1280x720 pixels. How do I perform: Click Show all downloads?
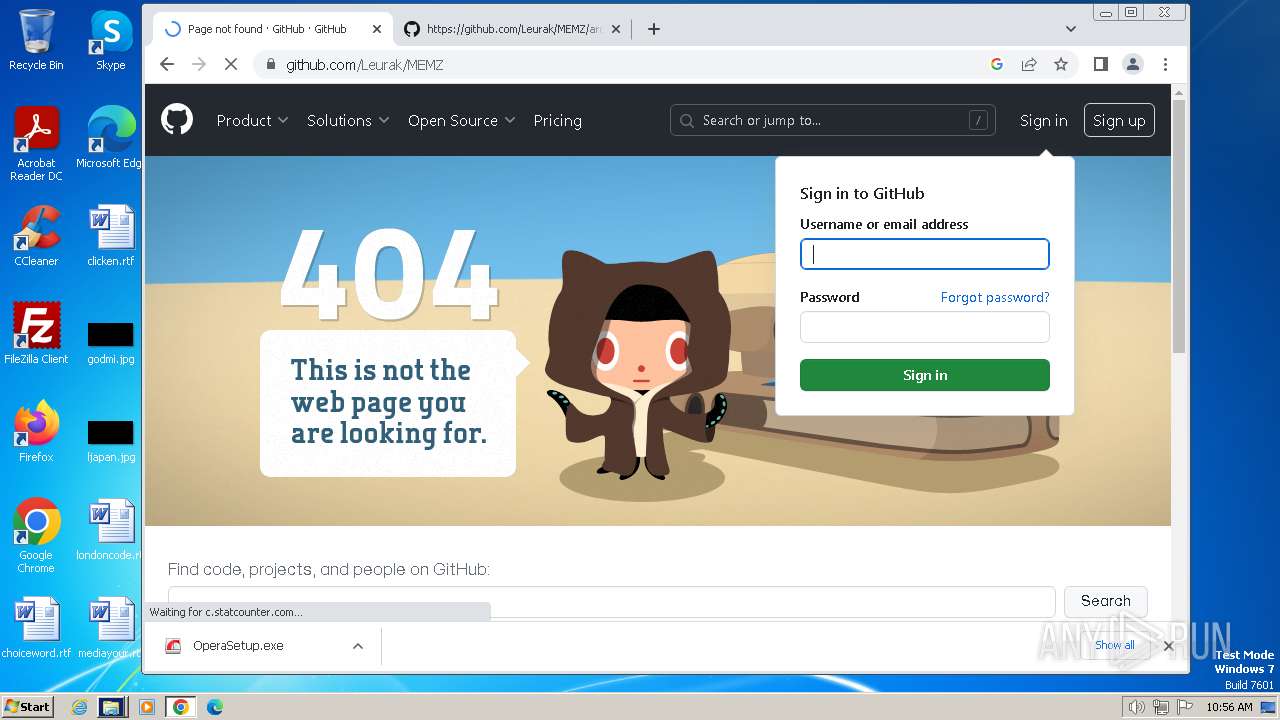[1114, 646]
